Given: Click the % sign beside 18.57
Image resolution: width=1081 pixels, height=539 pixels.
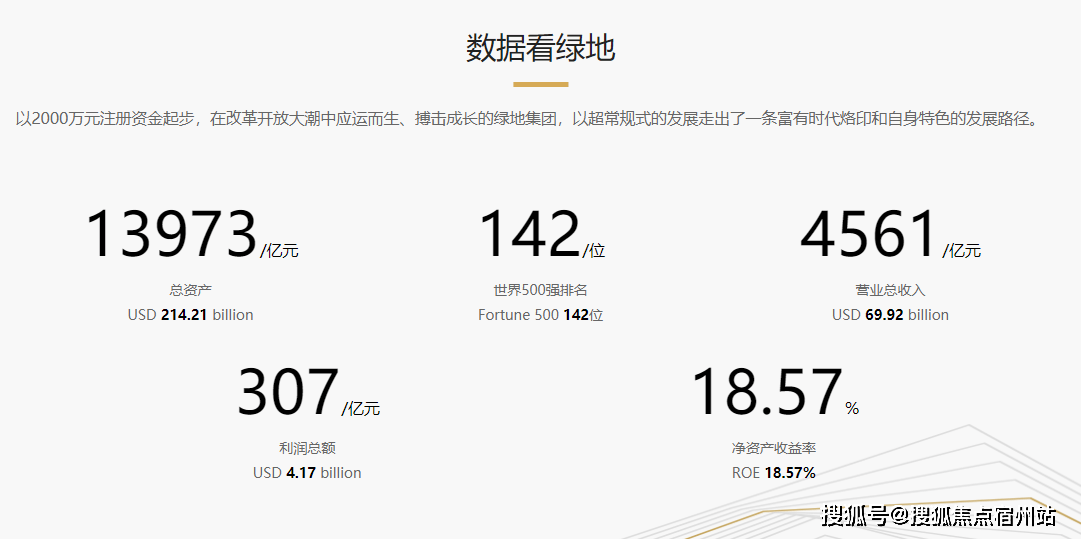Looking at the screenshot, I should coord(852,409).
